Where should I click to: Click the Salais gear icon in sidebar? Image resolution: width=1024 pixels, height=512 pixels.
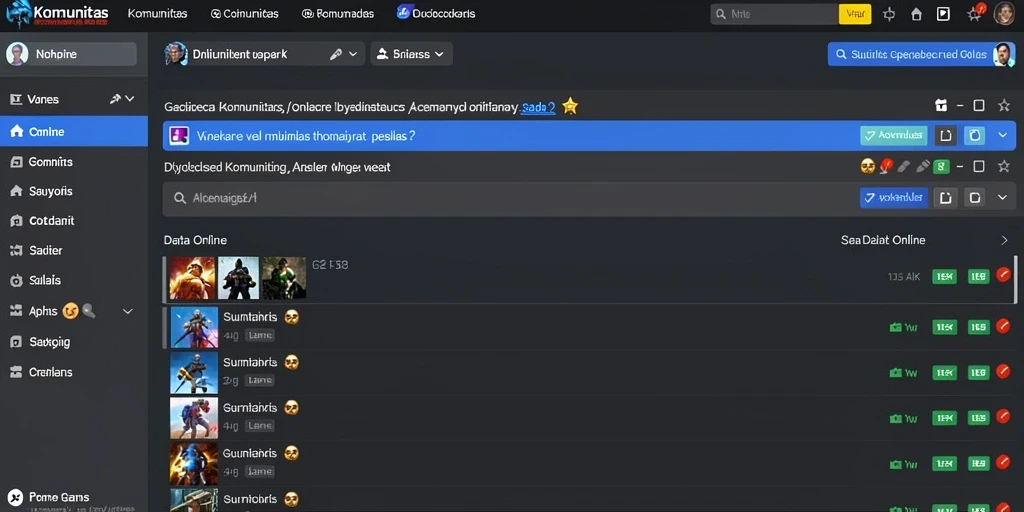pyautogui.click(x=16, y=281)
